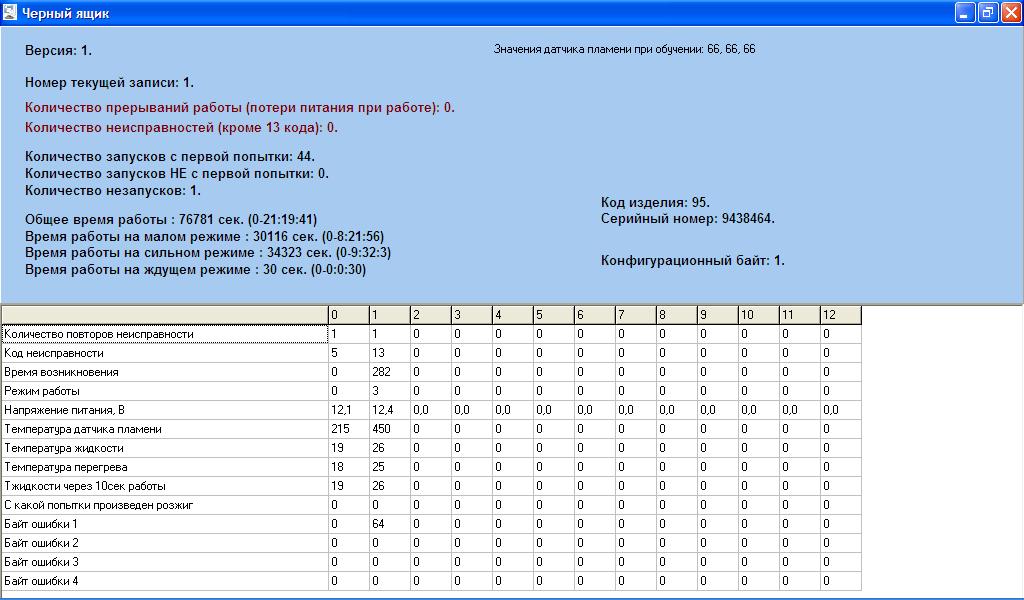The height and width of the screenshot is (600, 1024).
Task: Select the 'Байт ошибки 3' row label
Action: point(165,561)
